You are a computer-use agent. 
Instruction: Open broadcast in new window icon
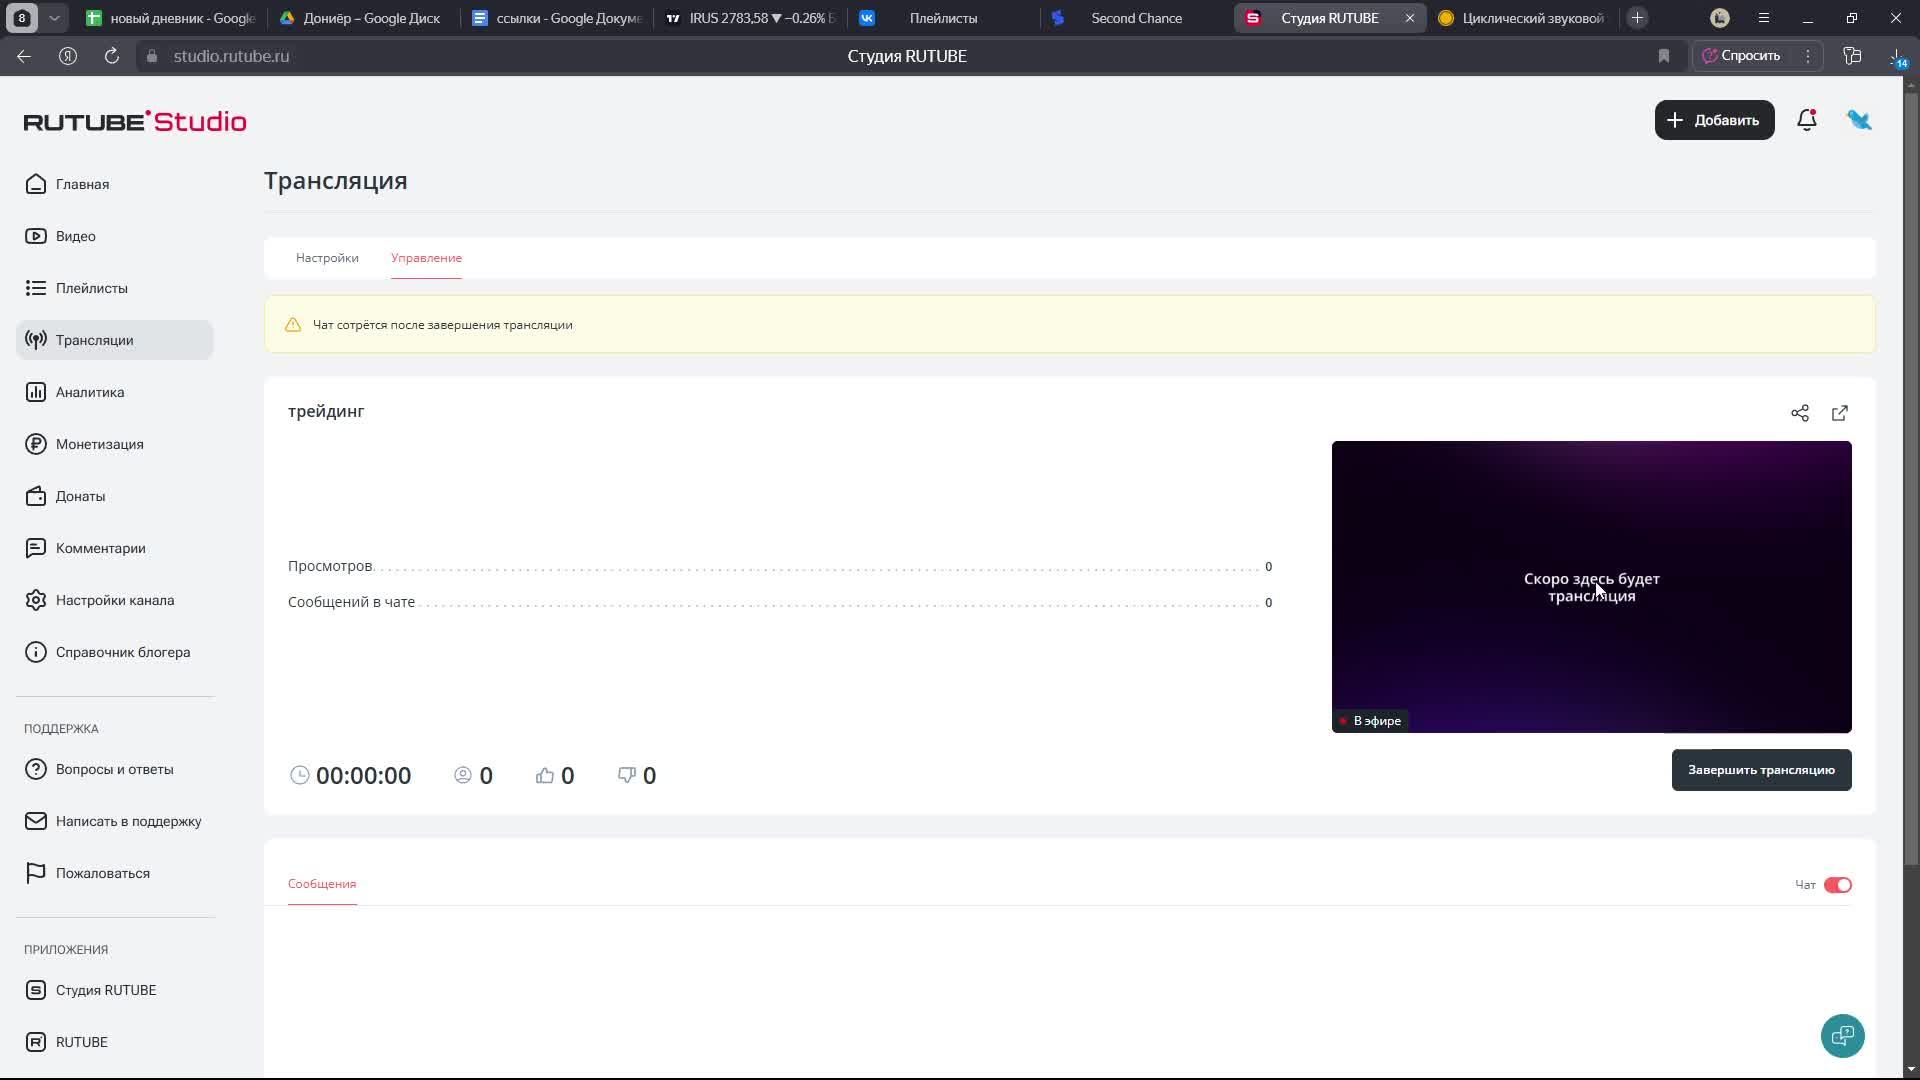(x=1840, y=413)
